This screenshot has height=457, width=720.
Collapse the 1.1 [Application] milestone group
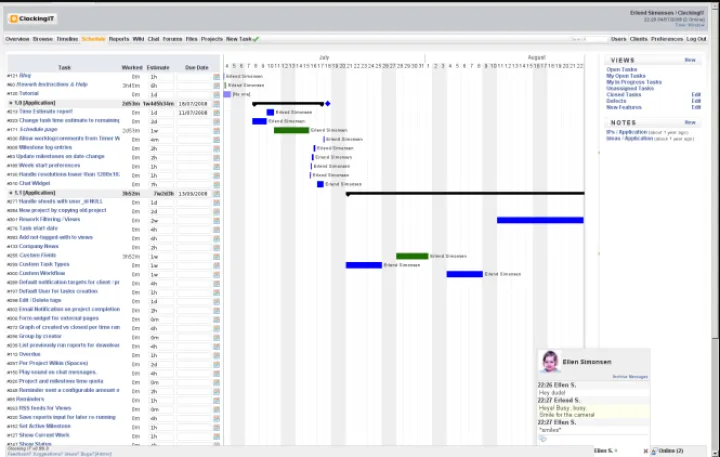(x=10, y=193)
